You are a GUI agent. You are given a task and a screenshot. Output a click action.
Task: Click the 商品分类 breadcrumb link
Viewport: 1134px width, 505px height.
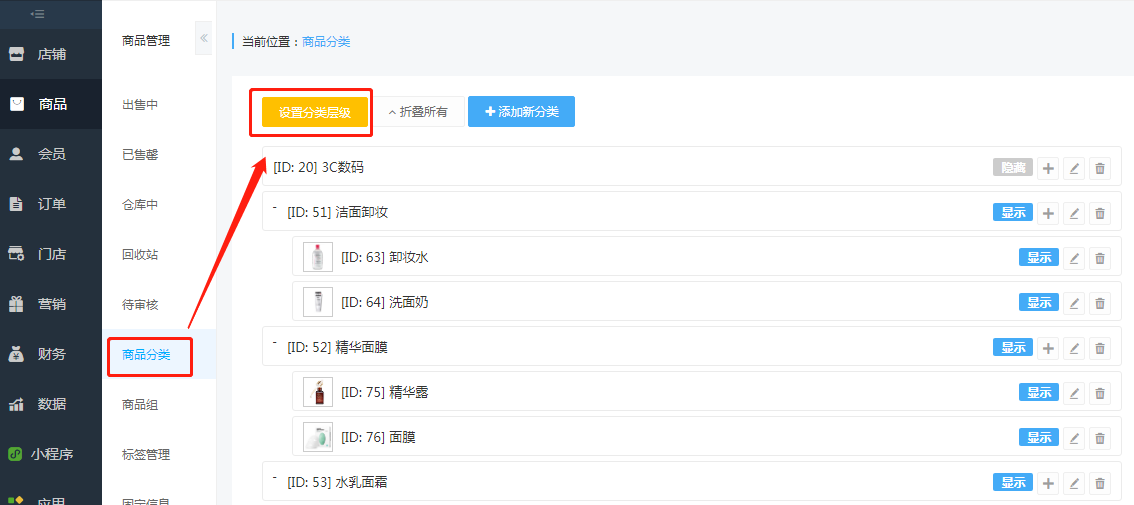click(x=326, y=42)
